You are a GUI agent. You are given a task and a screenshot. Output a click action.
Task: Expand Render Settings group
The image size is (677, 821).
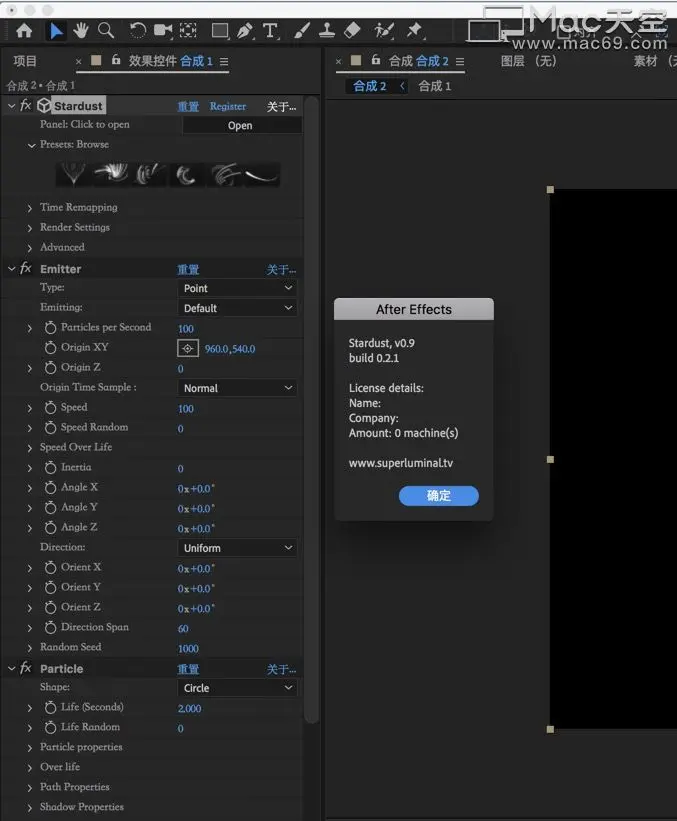coord(30,228)
